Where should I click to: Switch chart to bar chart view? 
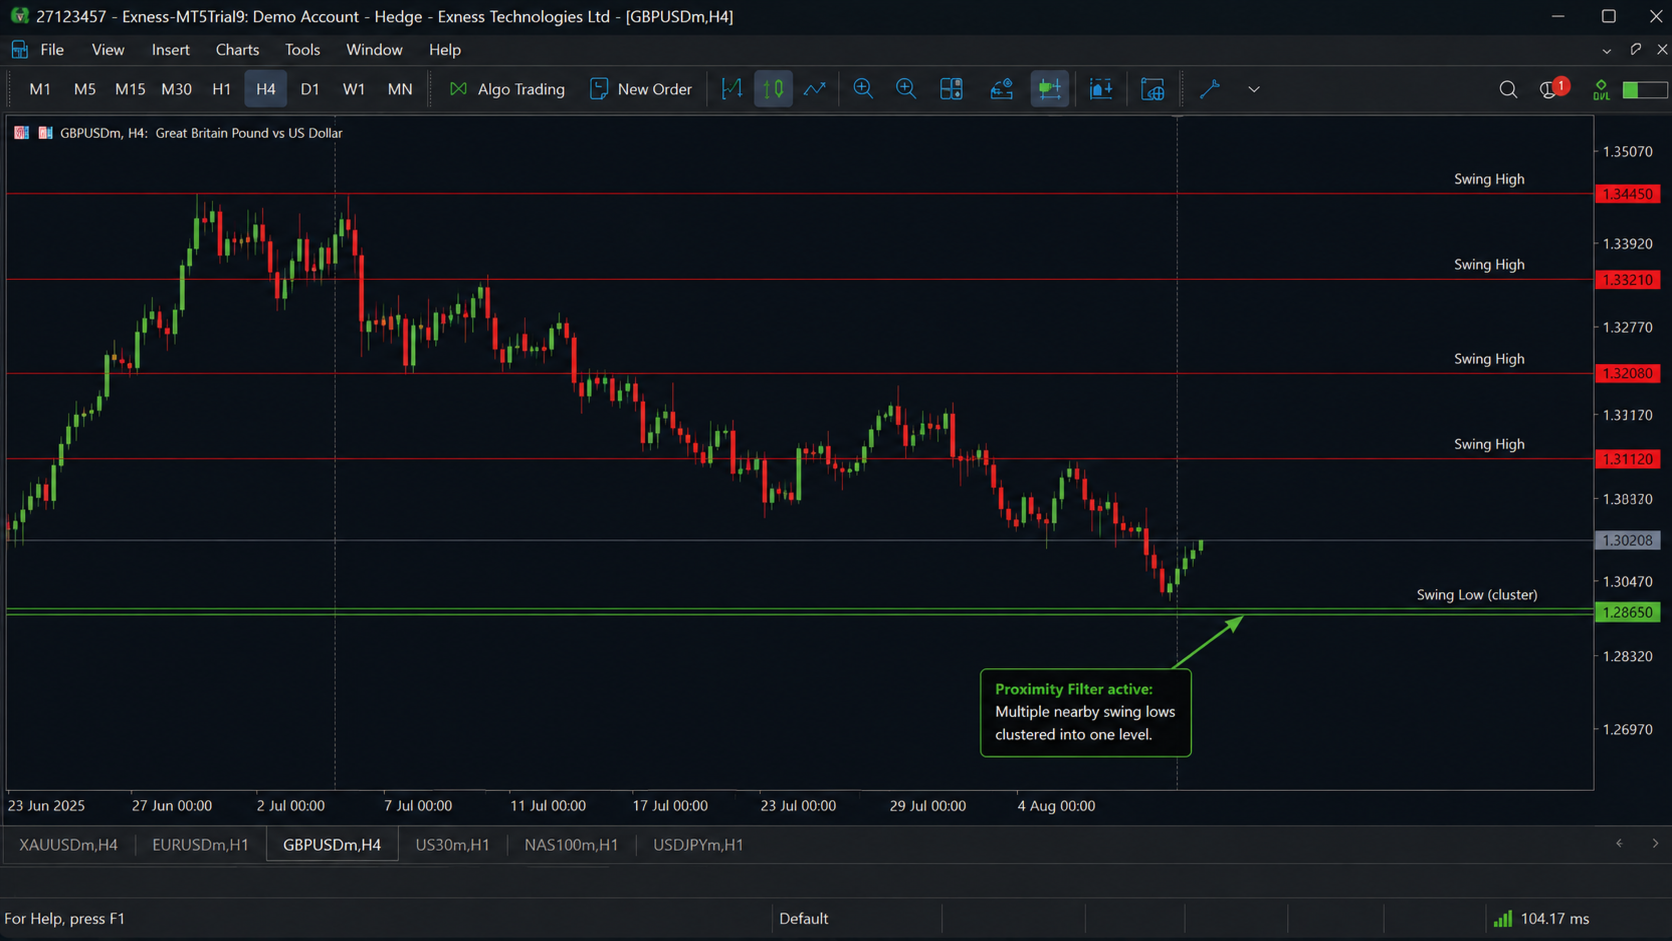(x=732, y=89)
